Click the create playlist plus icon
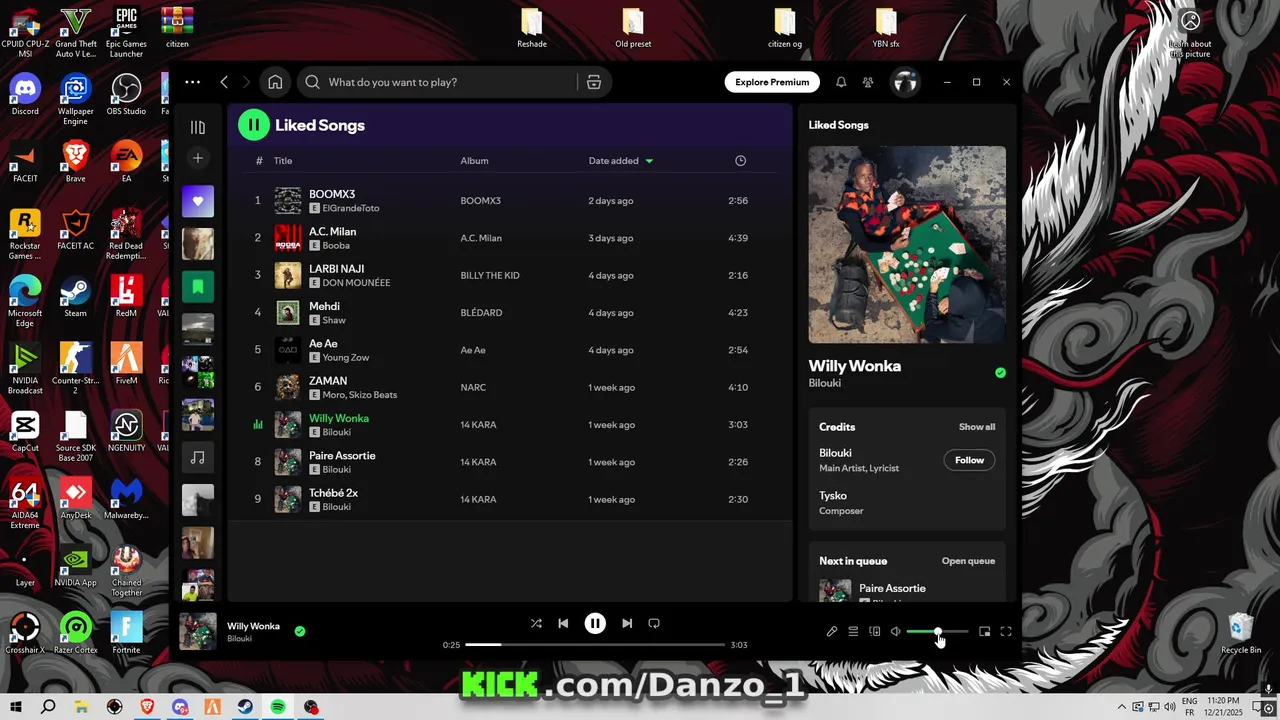Image resolution: width=1280 pixels, height=720 pixels. click(x=198, y=158)
